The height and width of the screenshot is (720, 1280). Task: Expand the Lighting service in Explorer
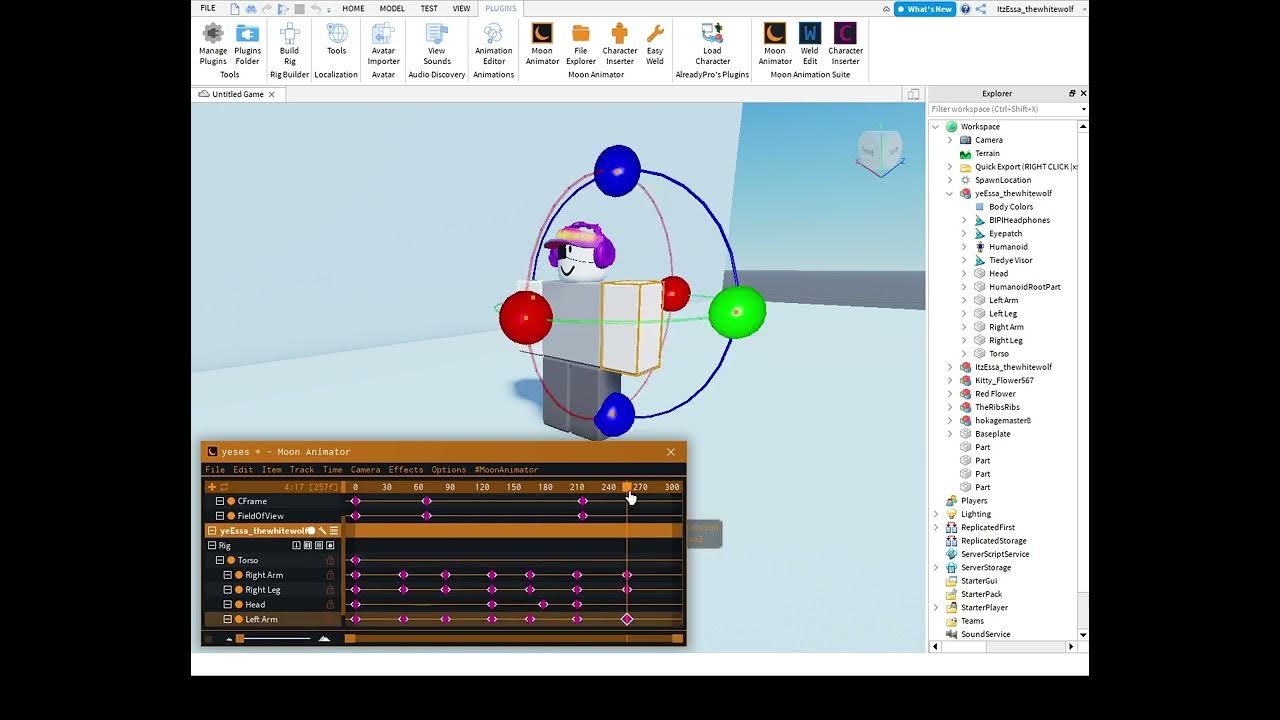pyautogui.click(x=936, y=514)
